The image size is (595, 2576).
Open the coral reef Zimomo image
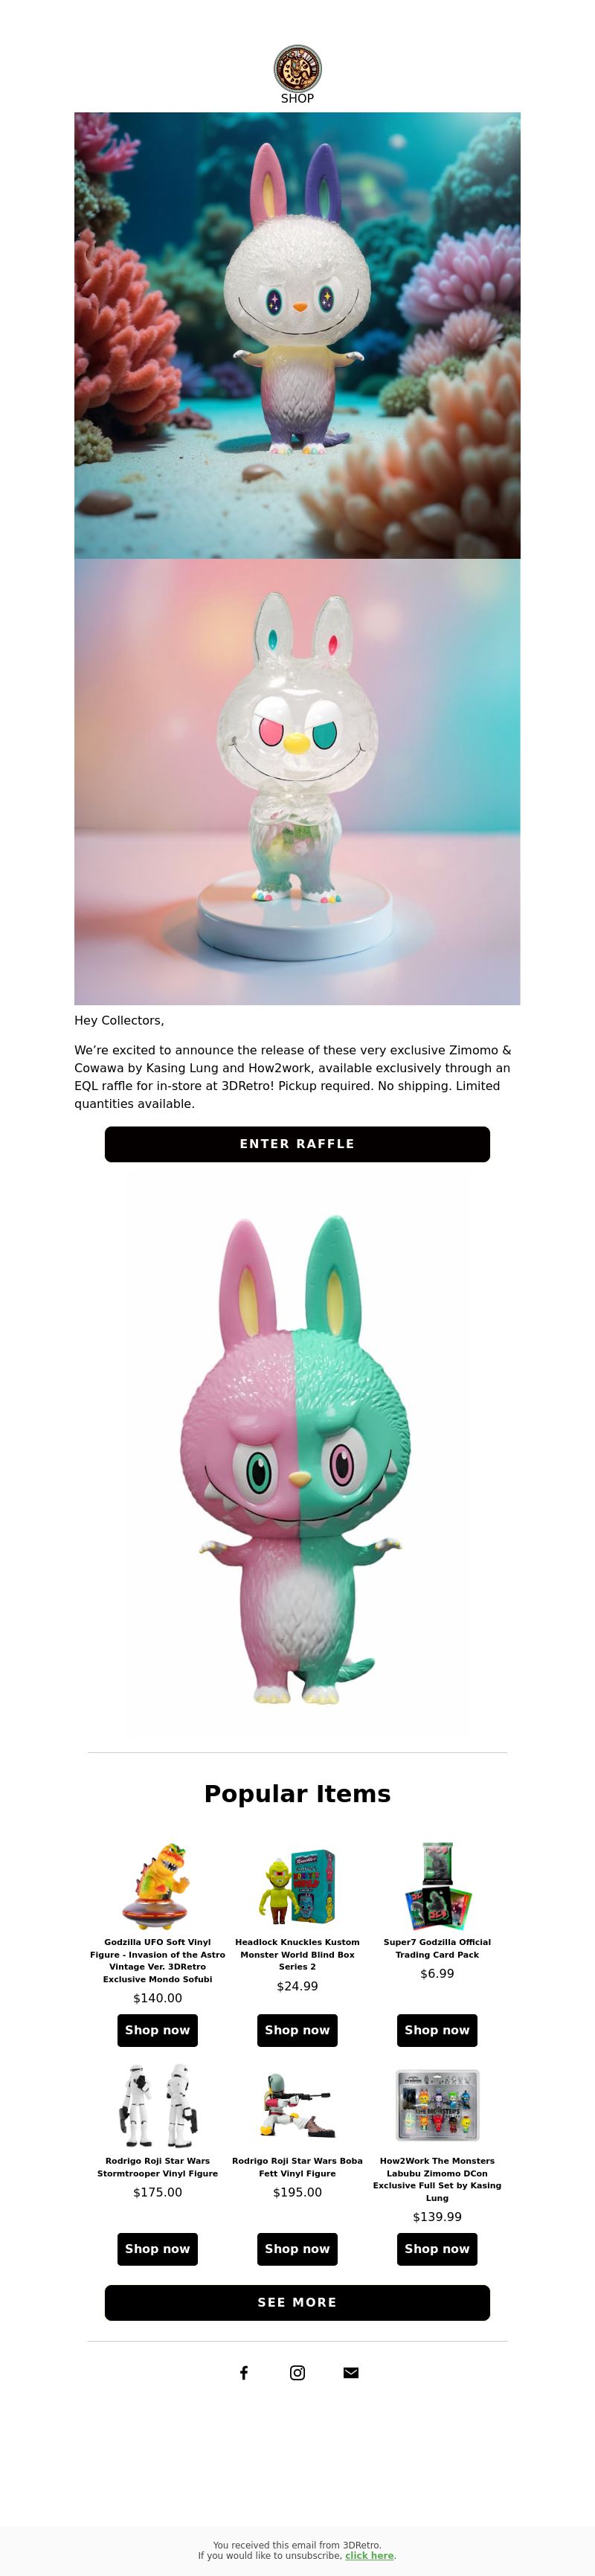[x=297, y=335]
